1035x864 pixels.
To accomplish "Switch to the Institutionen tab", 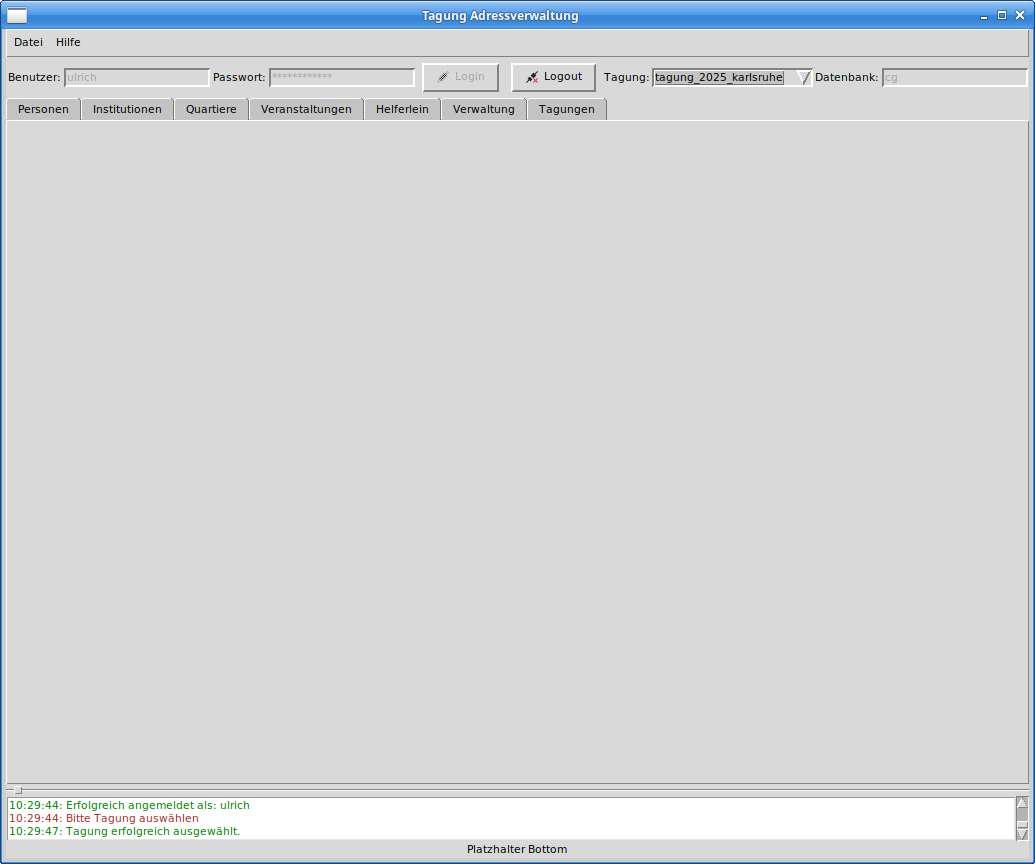I will click(x=127, y=109).
